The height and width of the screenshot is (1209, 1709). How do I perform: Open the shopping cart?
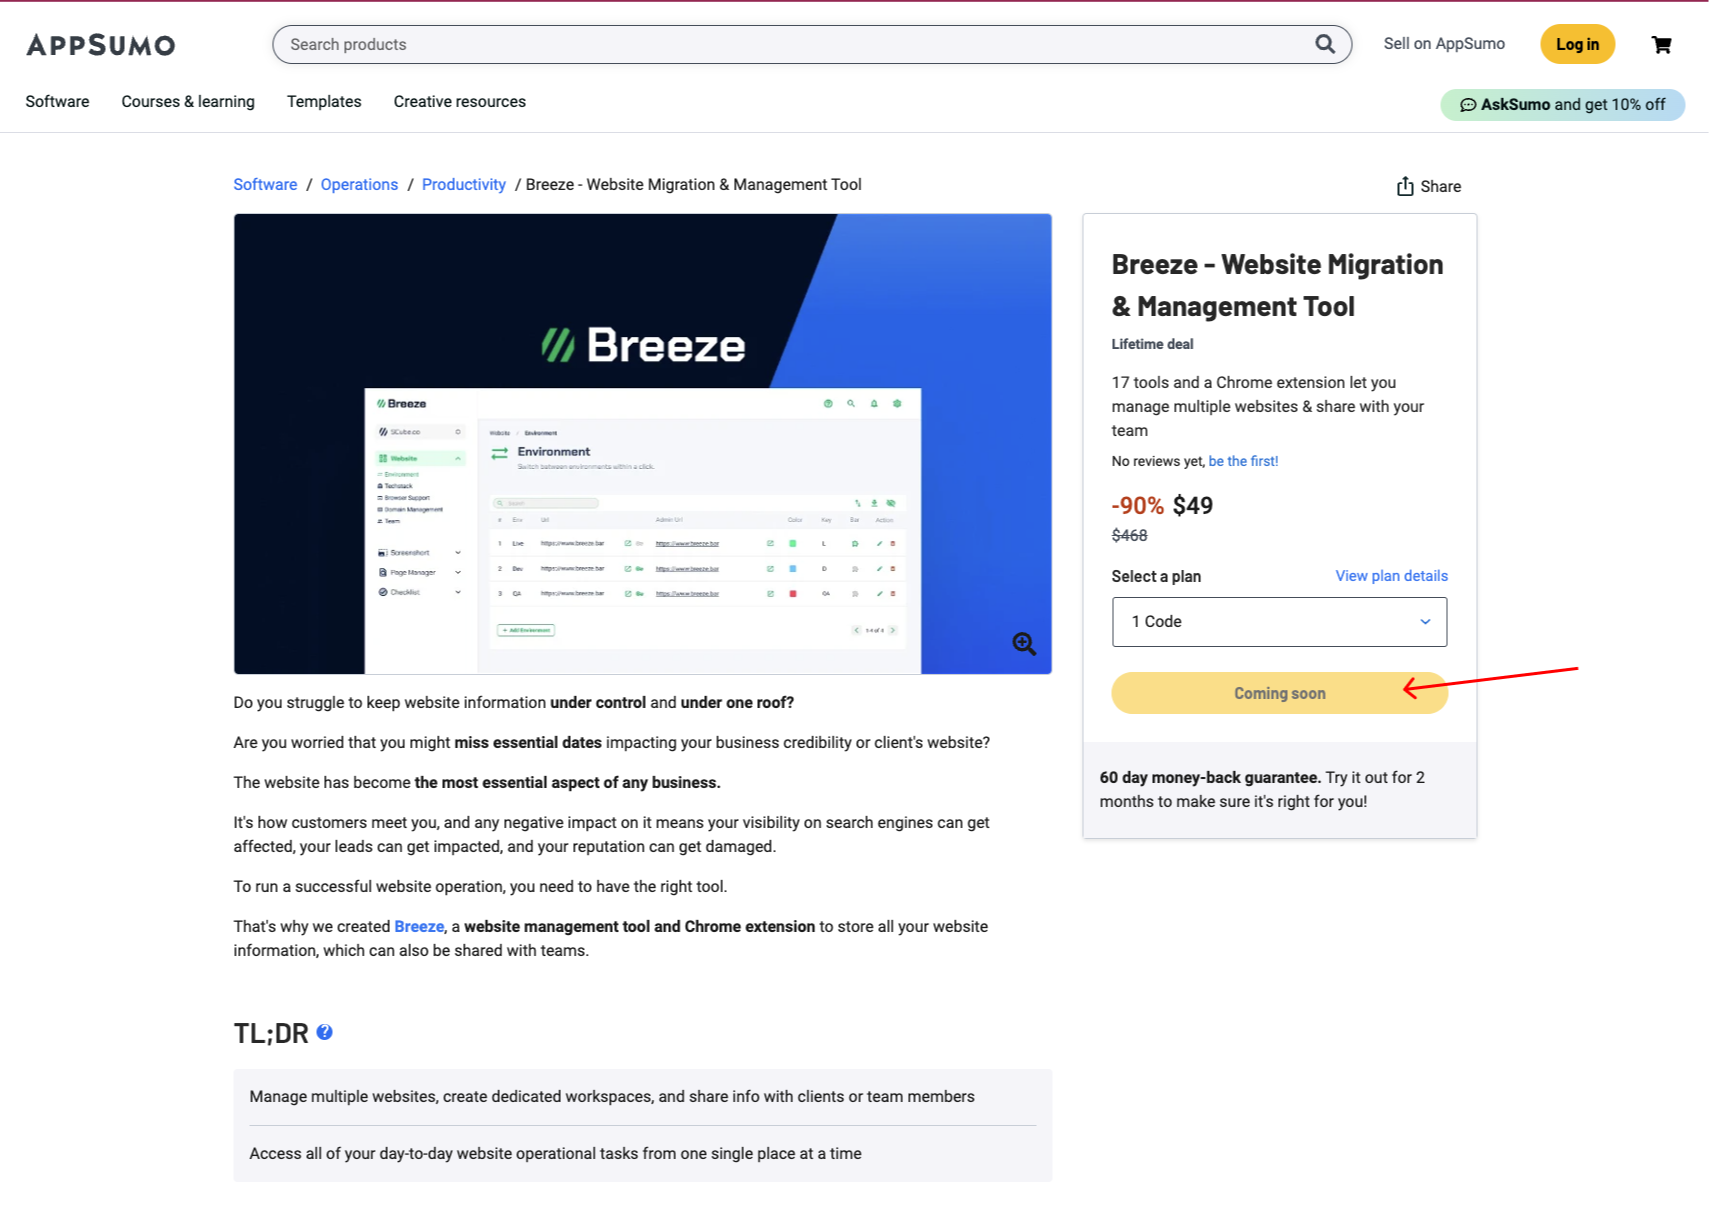[x=1661, y=45]
